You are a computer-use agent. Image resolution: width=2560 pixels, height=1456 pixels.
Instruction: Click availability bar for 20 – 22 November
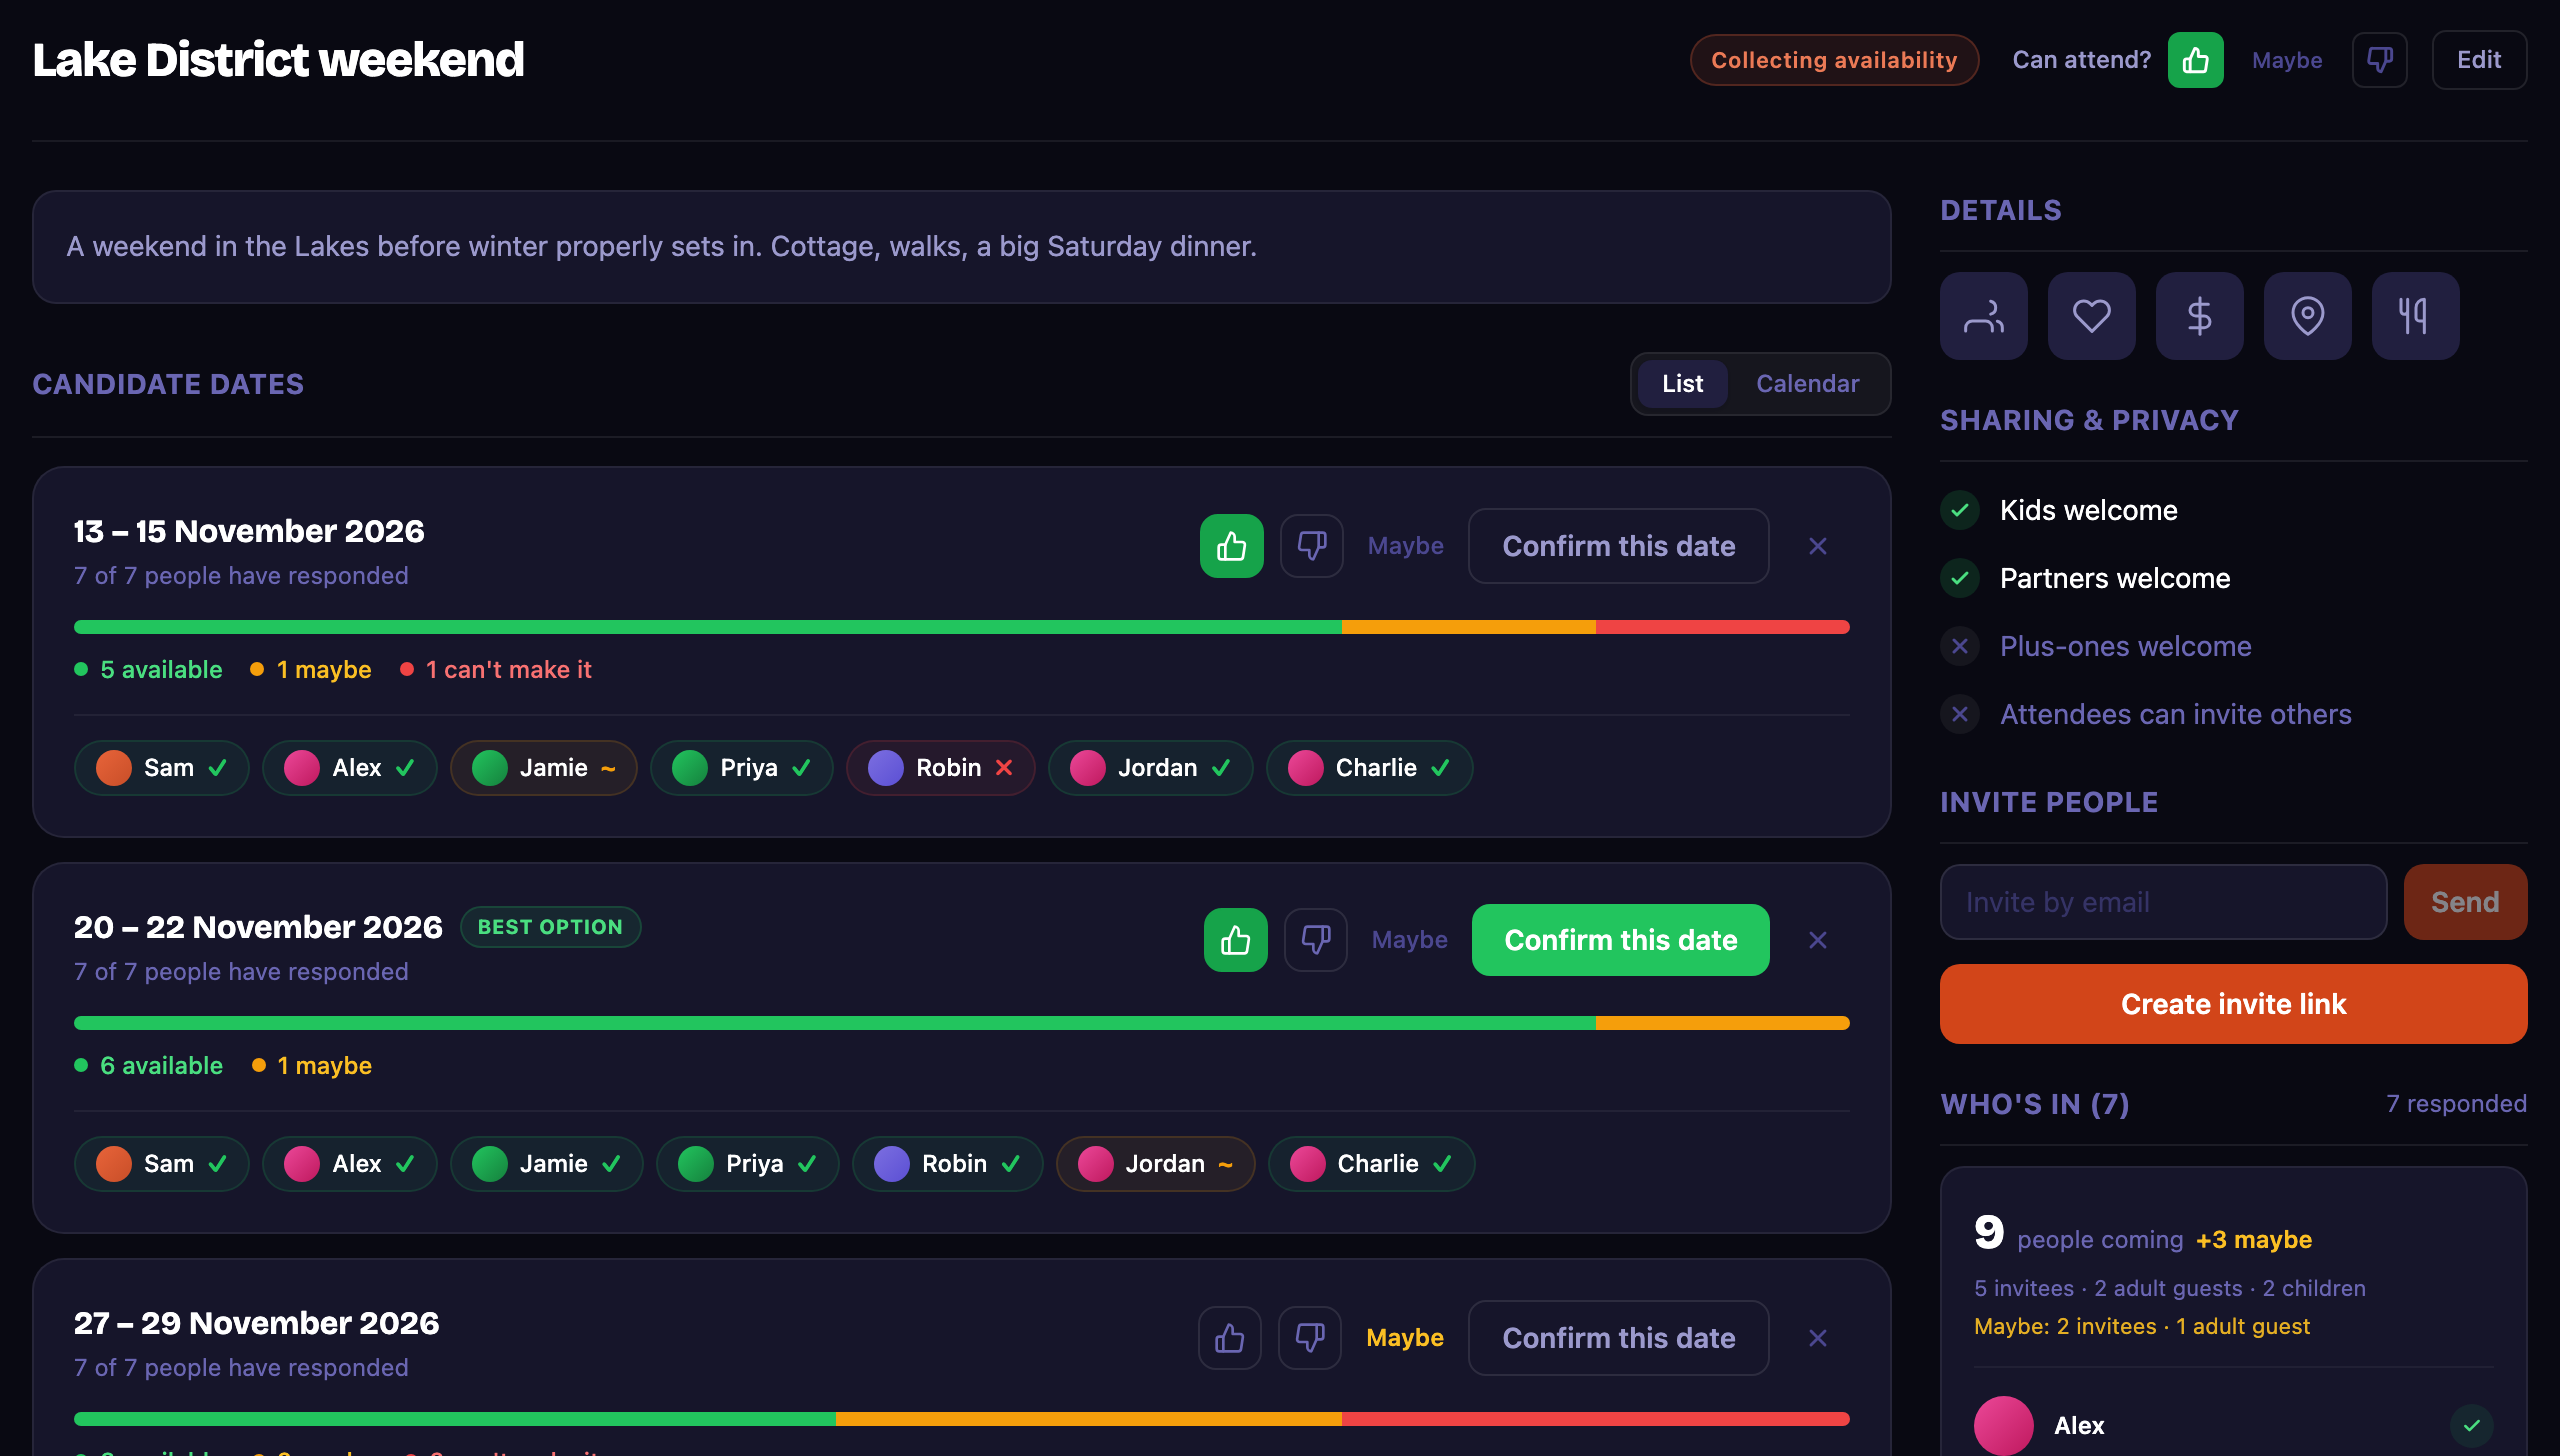(961, 1023)
